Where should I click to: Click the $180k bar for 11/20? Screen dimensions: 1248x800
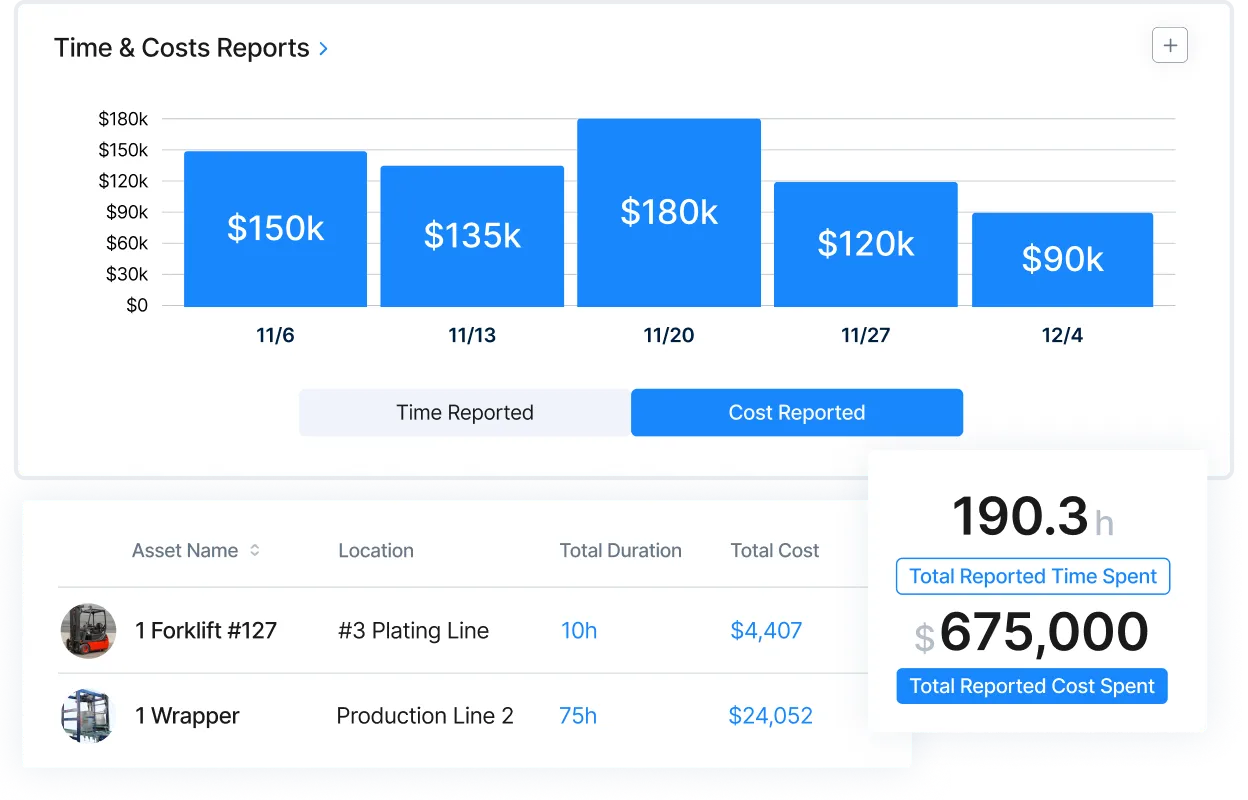tap(668, 211)
